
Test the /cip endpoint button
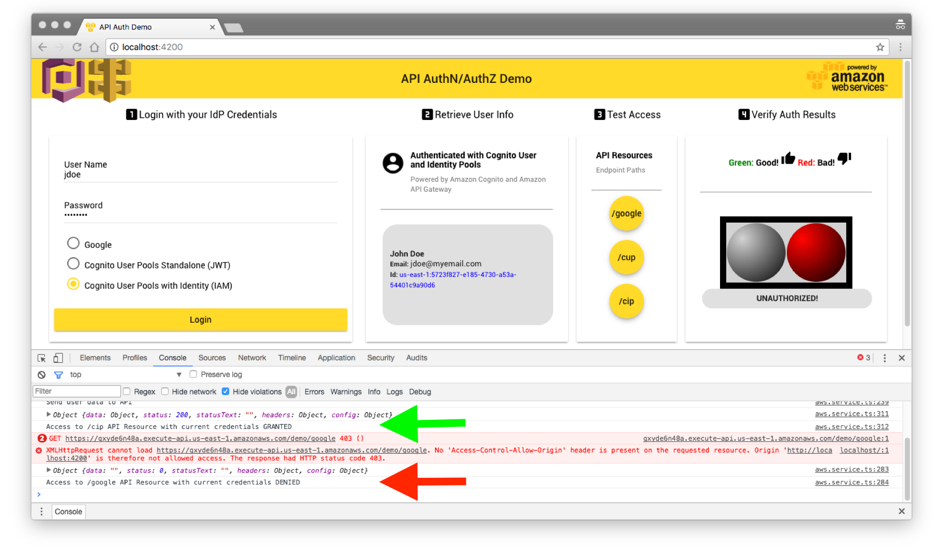pos(627,301)
